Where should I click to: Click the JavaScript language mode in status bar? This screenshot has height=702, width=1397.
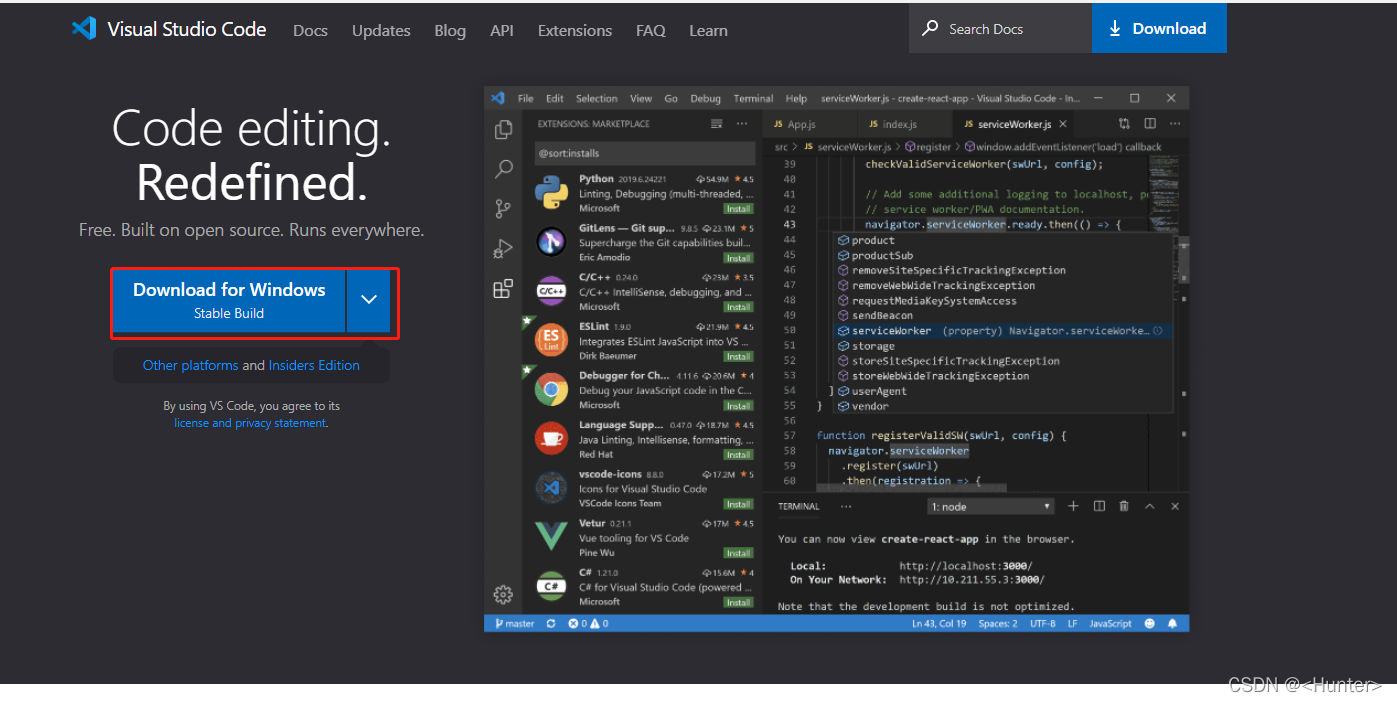tap(1110, 623)
